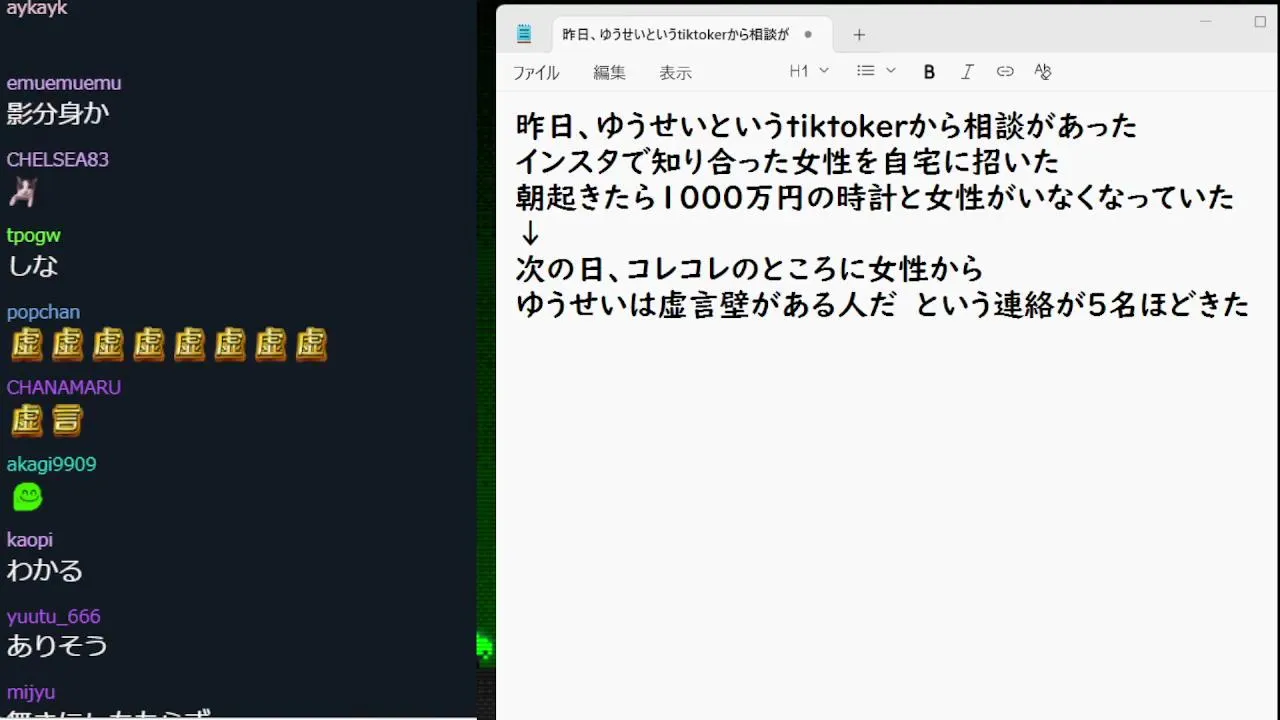The width and height of the screenshot is (1280, 720).
Task: Click username yuutu_666 in chat
Action: tap(54, 617)
